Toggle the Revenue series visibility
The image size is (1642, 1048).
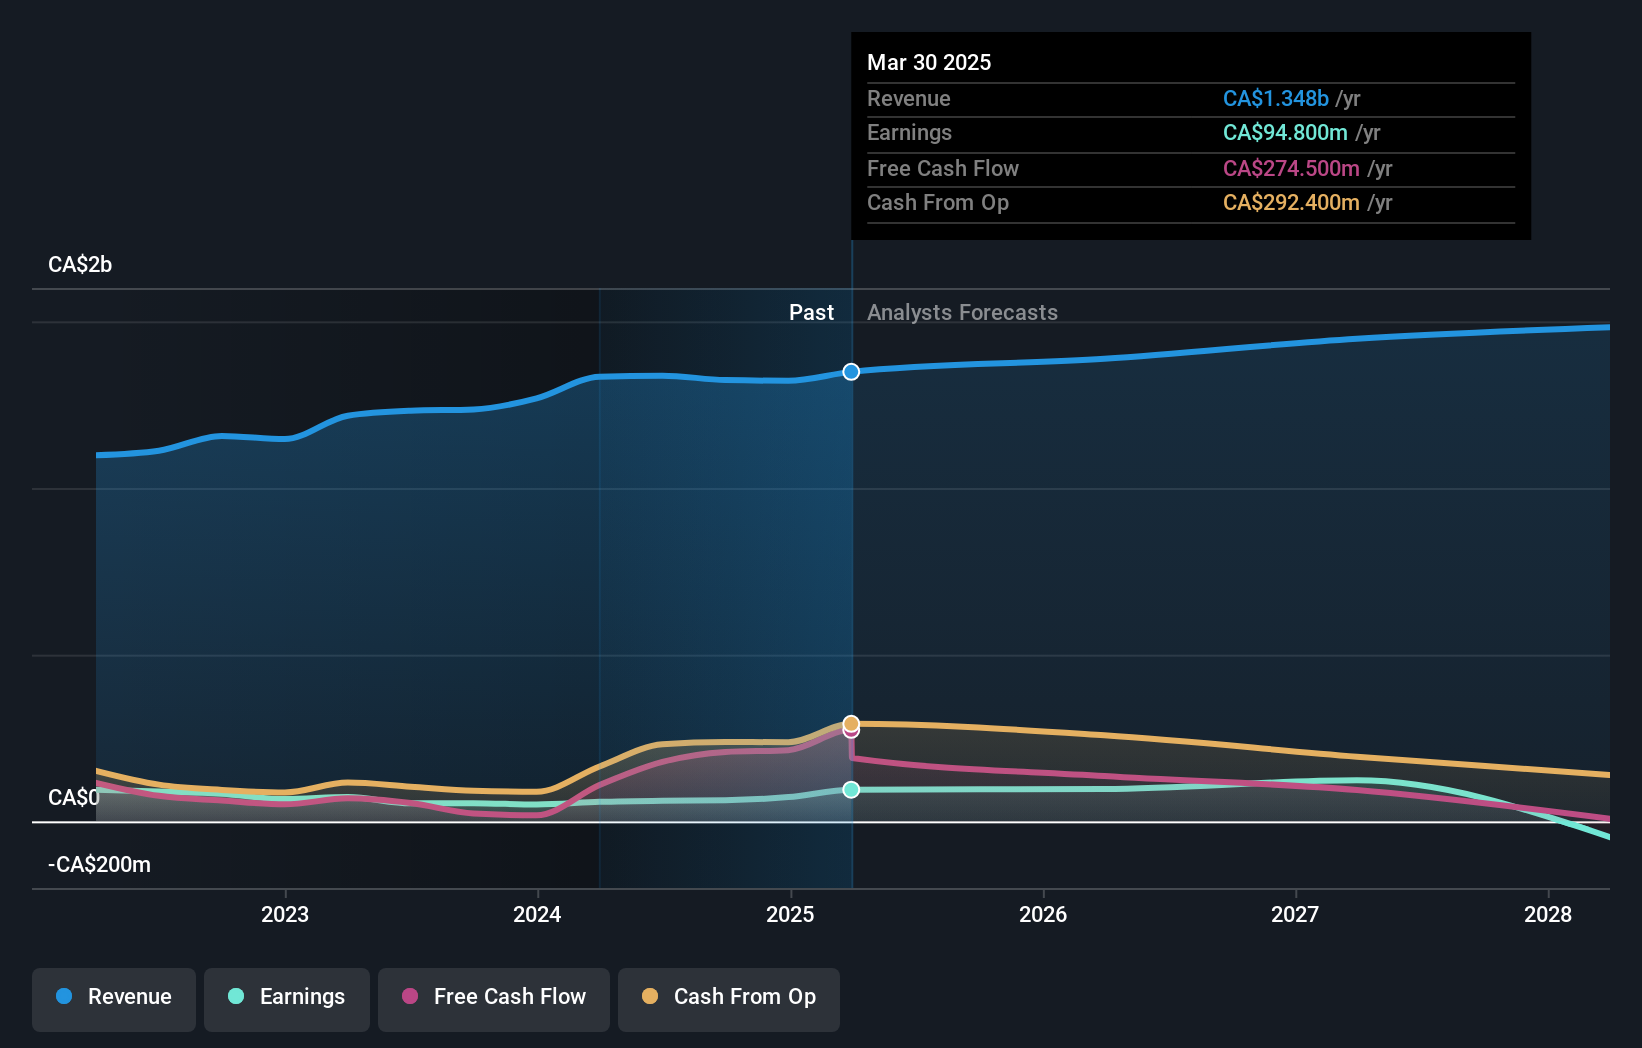(113, 997)
